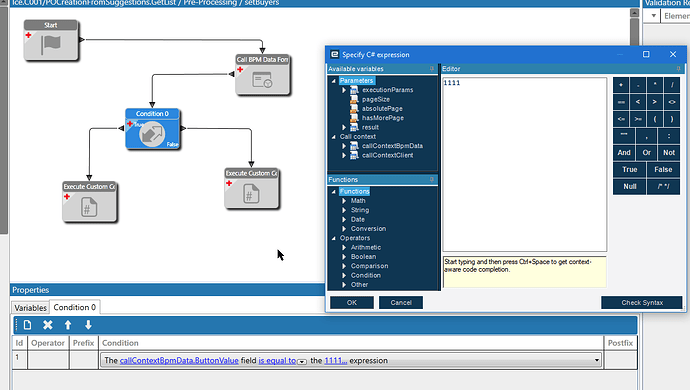Insert the True keyword button
690x390 pixels.
pos(629,169)
